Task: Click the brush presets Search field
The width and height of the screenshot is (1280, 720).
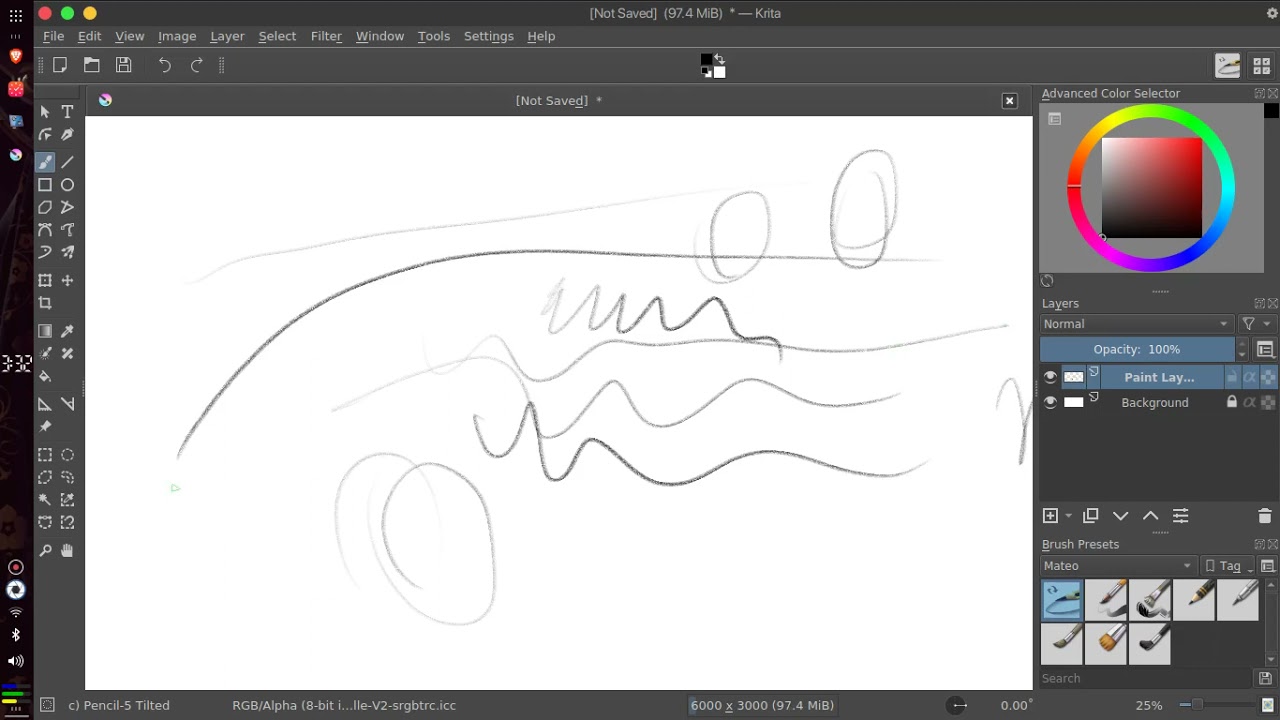Action: tap(1145, 678)
